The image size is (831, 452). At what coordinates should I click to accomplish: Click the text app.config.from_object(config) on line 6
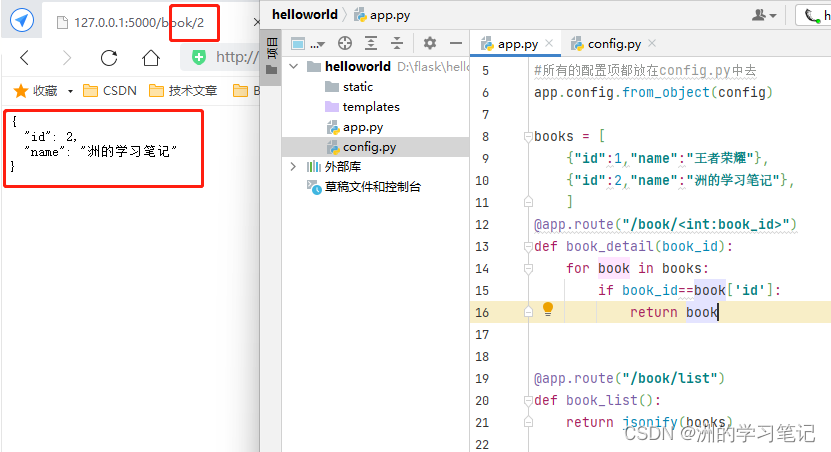(653, 93)
